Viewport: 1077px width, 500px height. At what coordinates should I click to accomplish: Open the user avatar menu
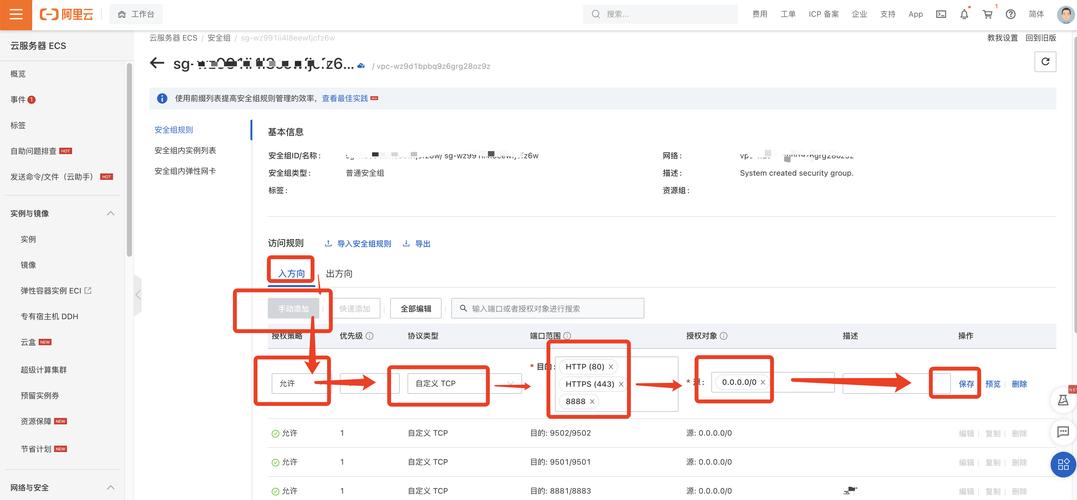point(1064,14)
